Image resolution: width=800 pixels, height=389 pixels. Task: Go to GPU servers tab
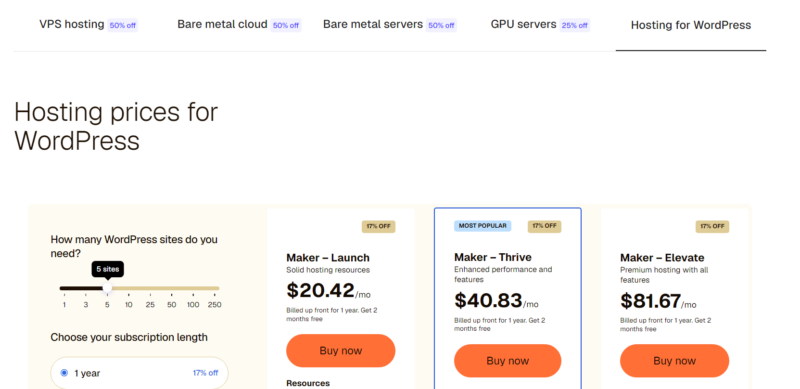(523, 25)
